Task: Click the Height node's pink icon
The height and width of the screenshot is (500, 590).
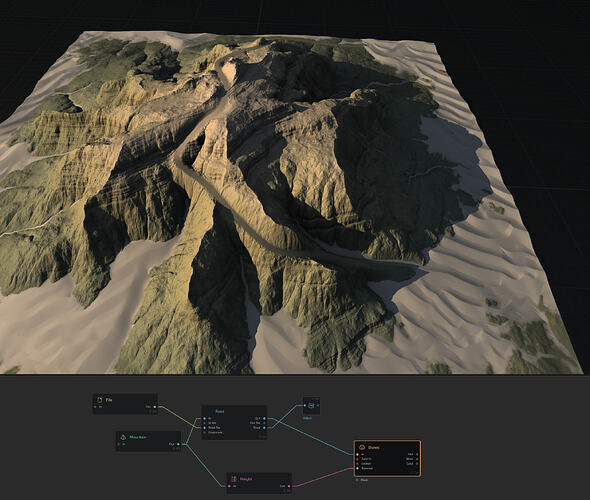Action: click(234, 479)
